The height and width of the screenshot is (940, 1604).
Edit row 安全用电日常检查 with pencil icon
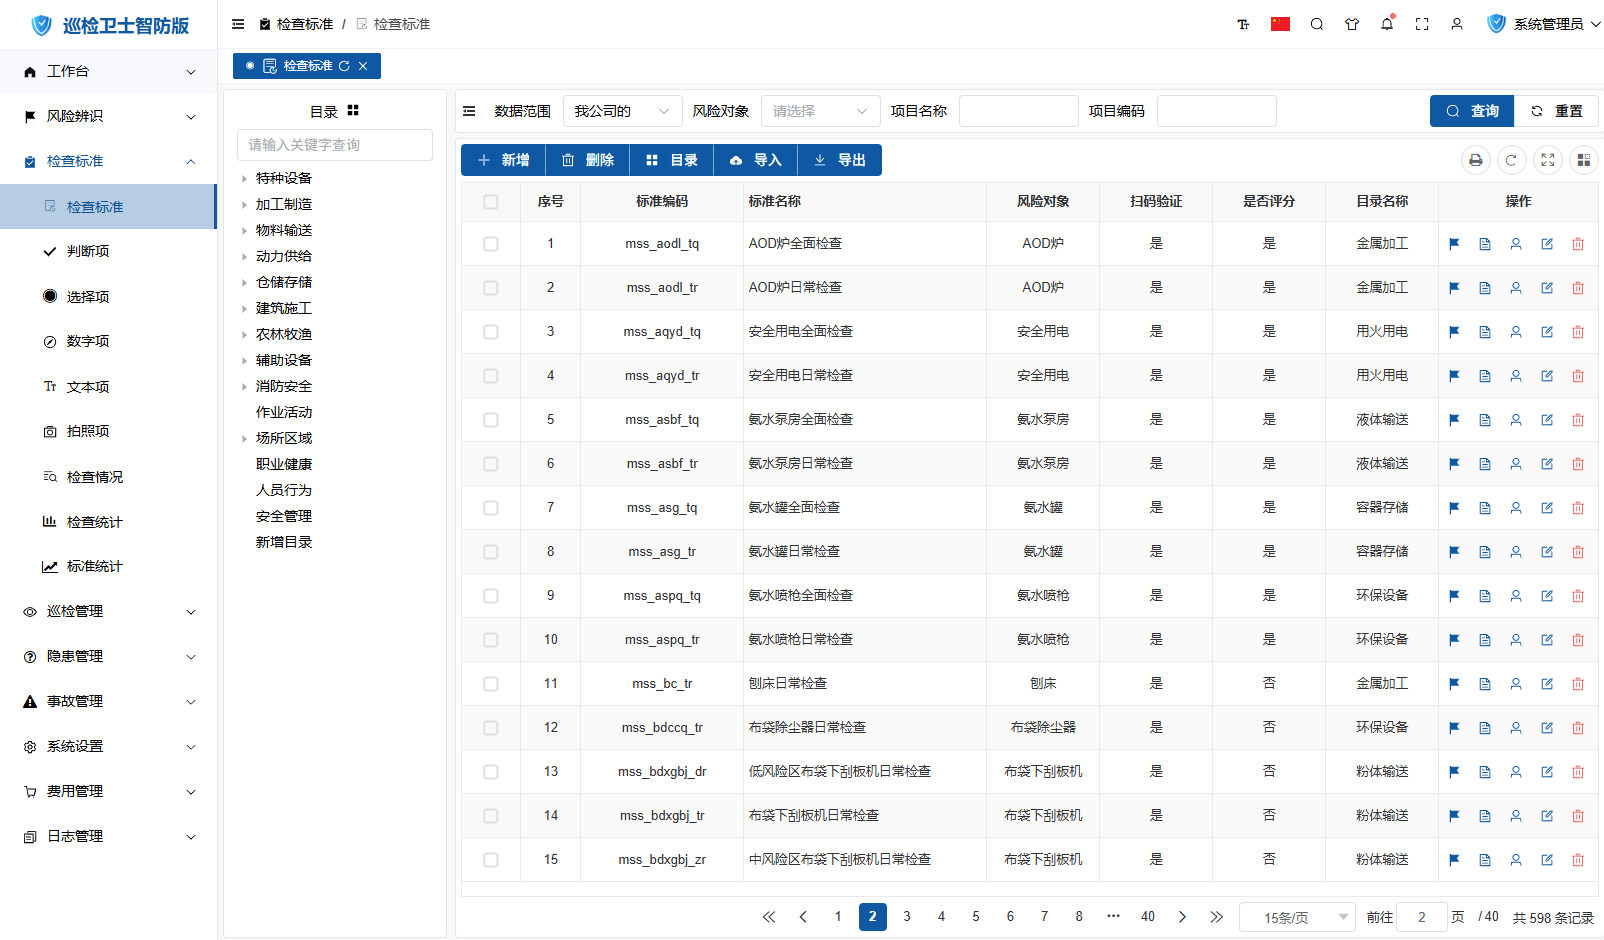(x=1547, y=376)
